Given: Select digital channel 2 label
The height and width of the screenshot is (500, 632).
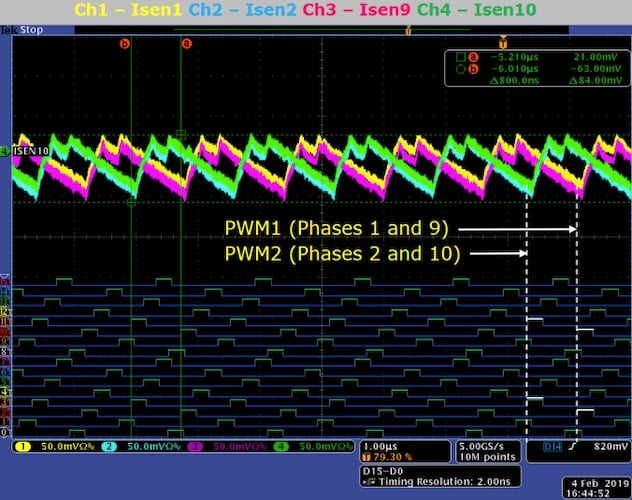Looking at the screenshot, I should 5,412.
